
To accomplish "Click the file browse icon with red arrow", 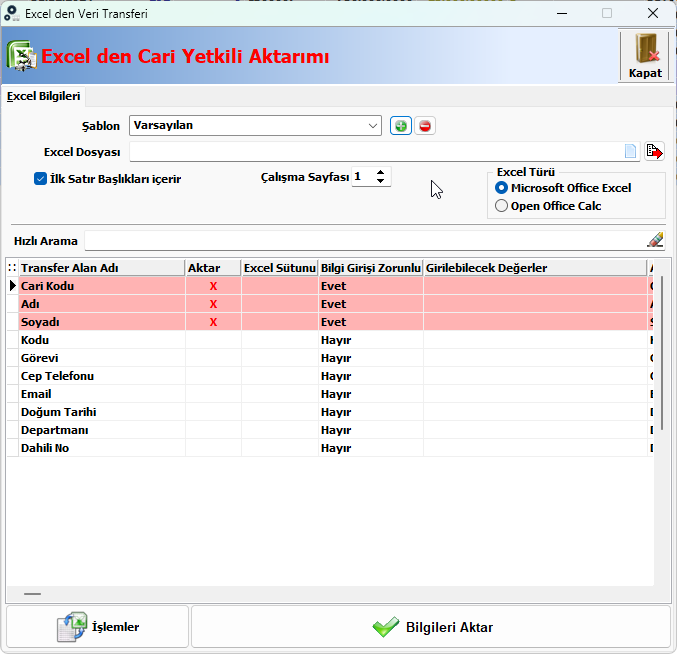I will coord(654,152).
